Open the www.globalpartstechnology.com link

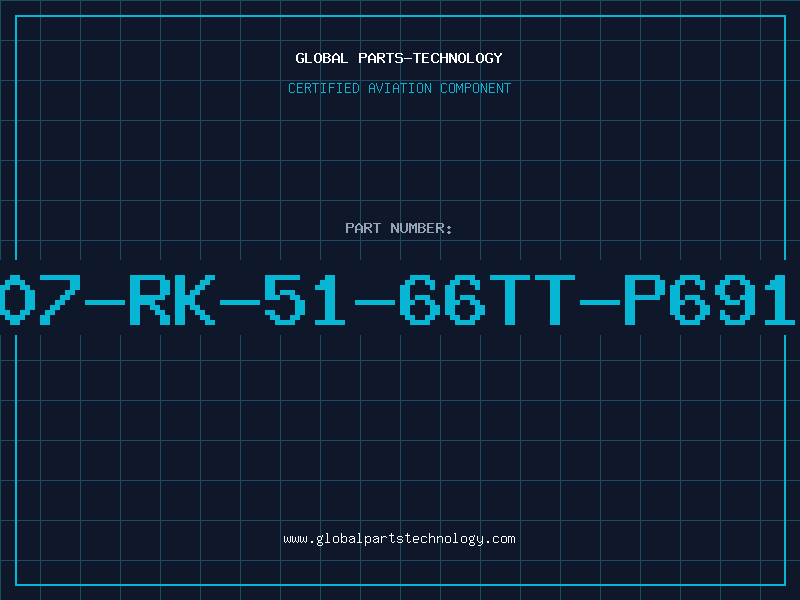[x=399, y=539]
